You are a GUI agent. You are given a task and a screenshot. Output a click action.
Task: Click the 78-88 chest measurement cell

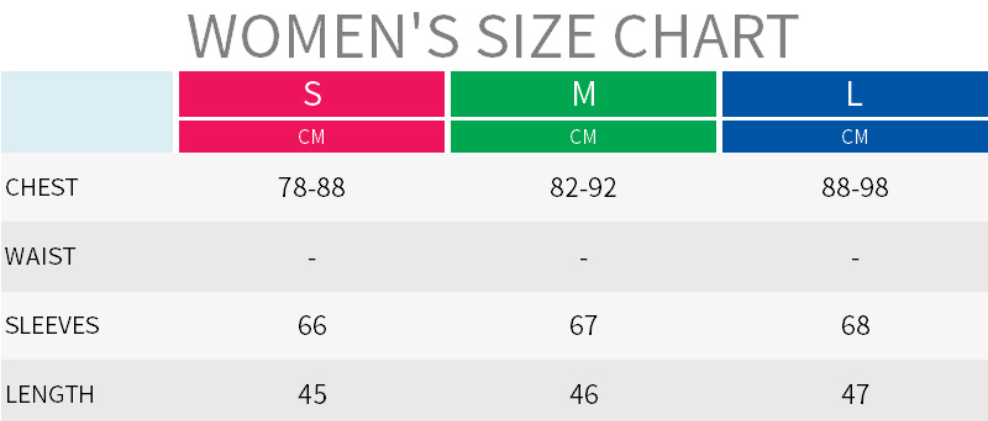pyautogui.click(x=312, y=188)
